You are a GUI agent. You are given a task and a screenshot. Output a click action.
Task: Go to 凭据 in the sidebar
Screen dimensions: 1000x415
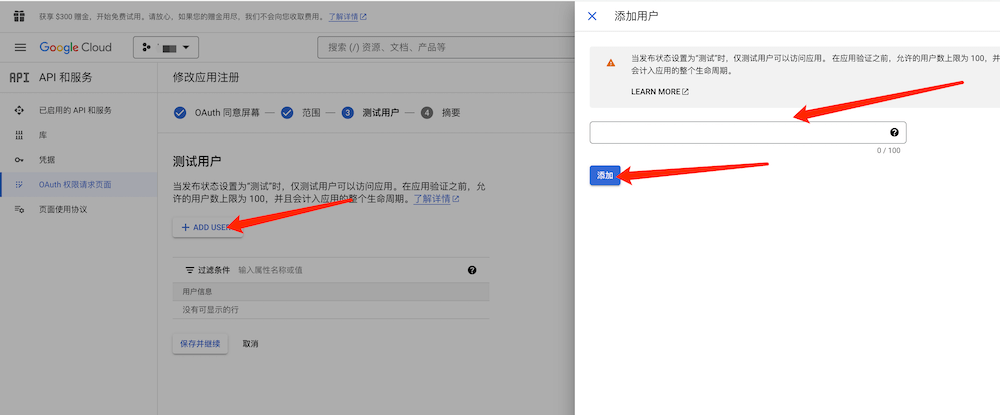coord(47,160)
